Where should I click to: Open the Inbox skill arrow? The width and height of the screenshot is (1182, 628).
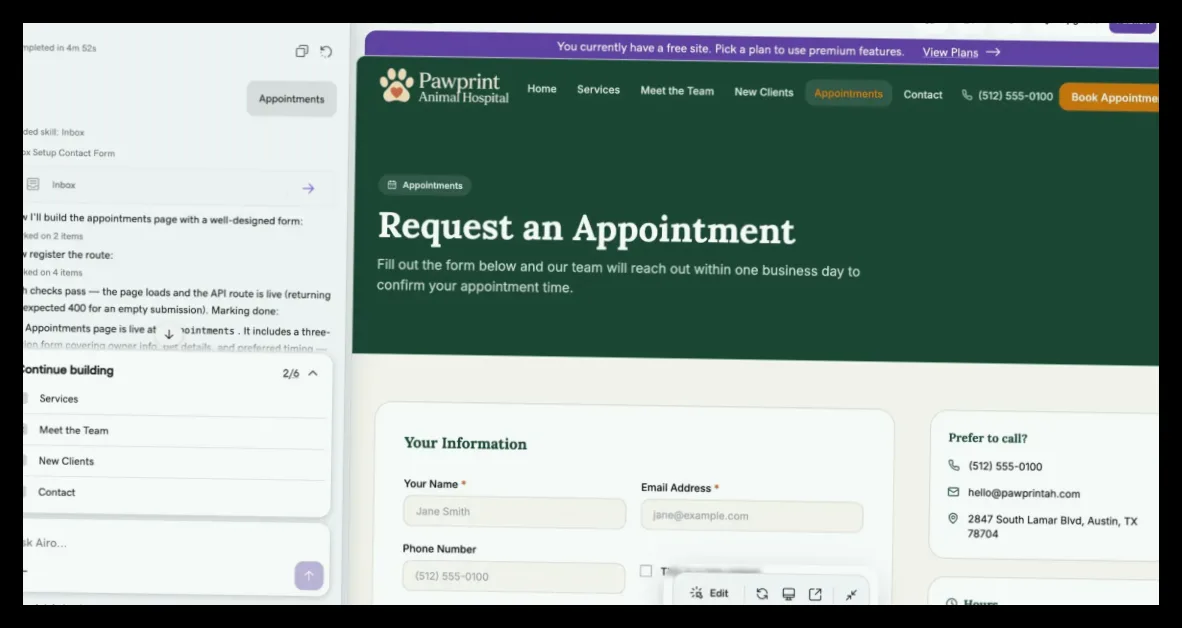point(308,188)
